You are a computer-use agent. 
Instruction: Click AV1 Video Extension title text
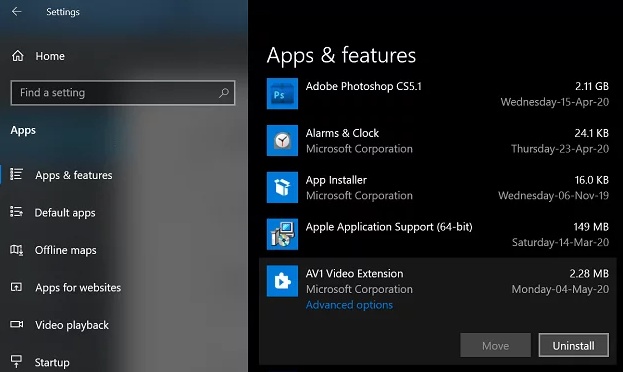tap(354, 273)
